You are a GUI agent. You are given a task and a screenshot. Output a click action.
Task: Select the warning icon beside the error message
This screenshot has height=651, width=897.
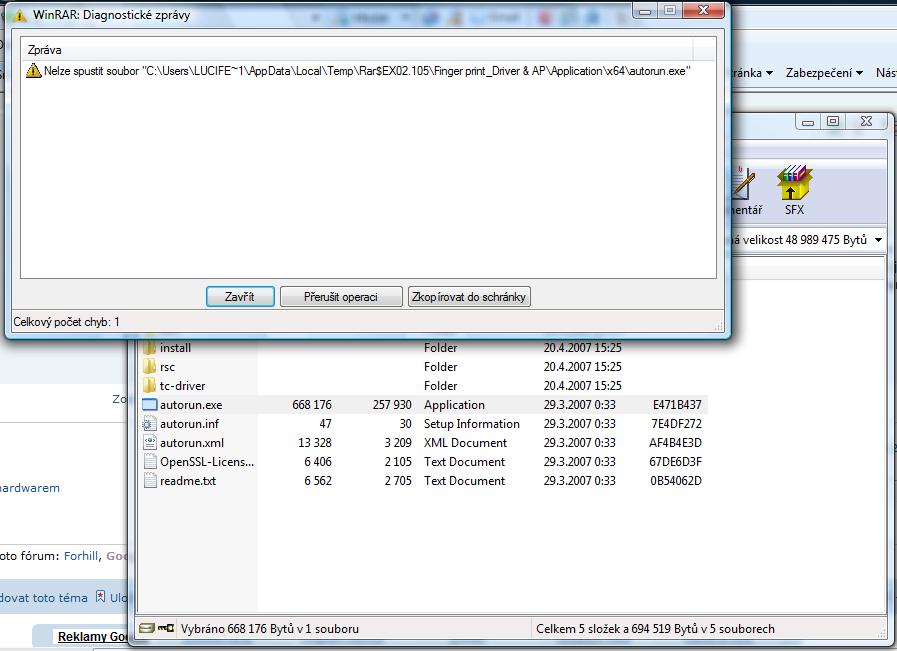pyautogui.click(x=34, y=71)
